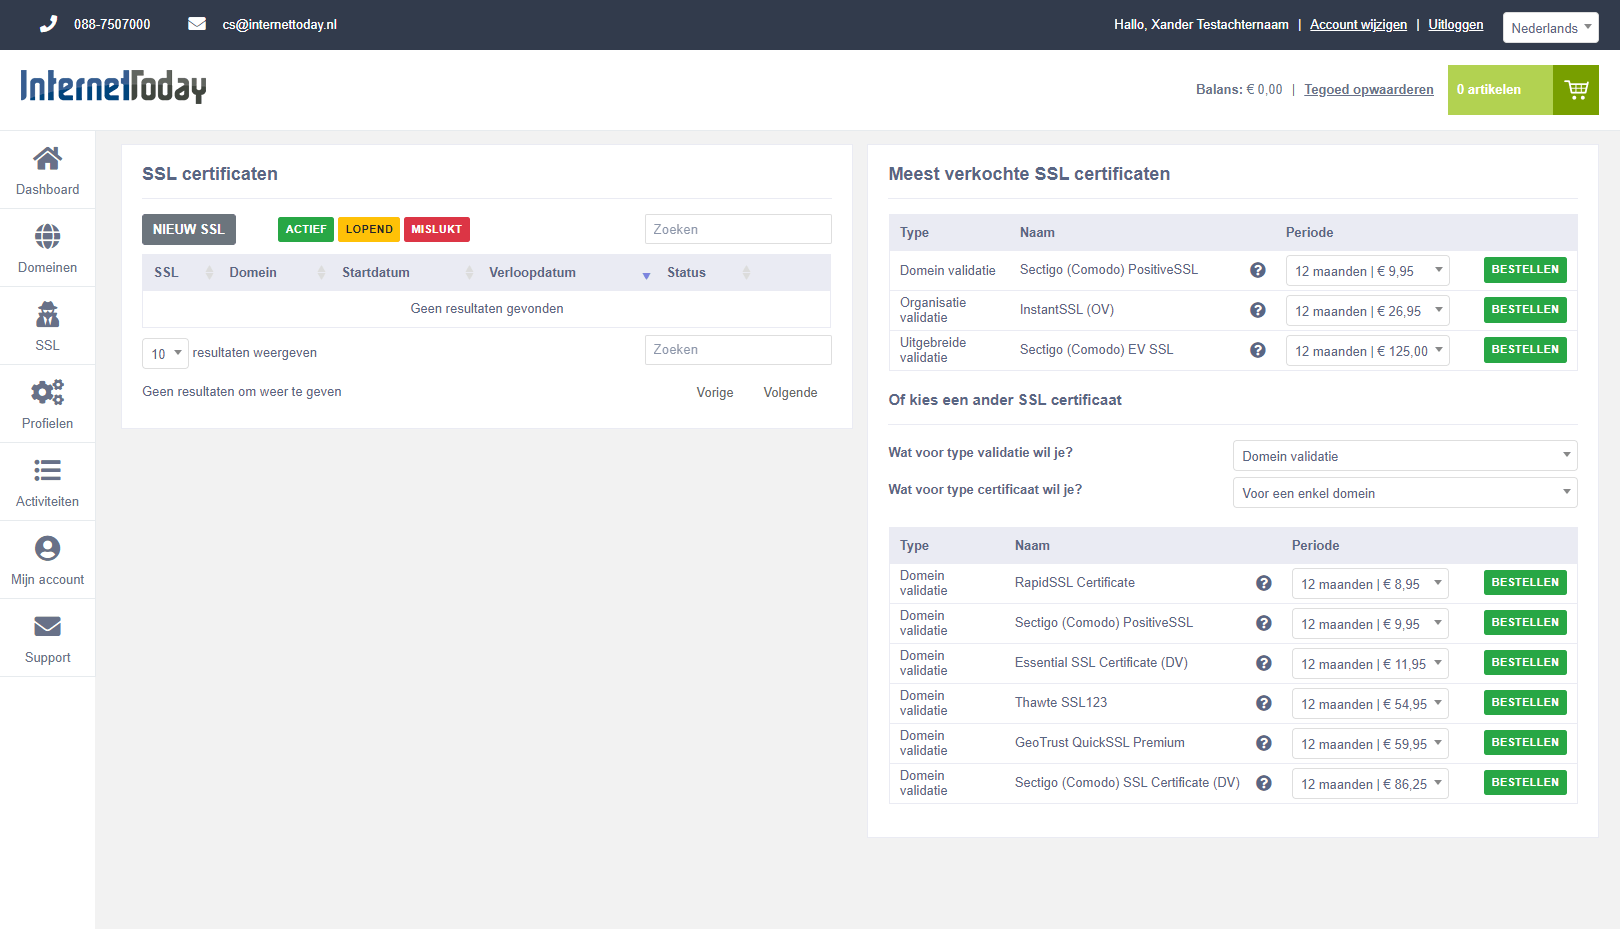Open certificate type dropdown Voor een enkel domein

[1405, 493]
